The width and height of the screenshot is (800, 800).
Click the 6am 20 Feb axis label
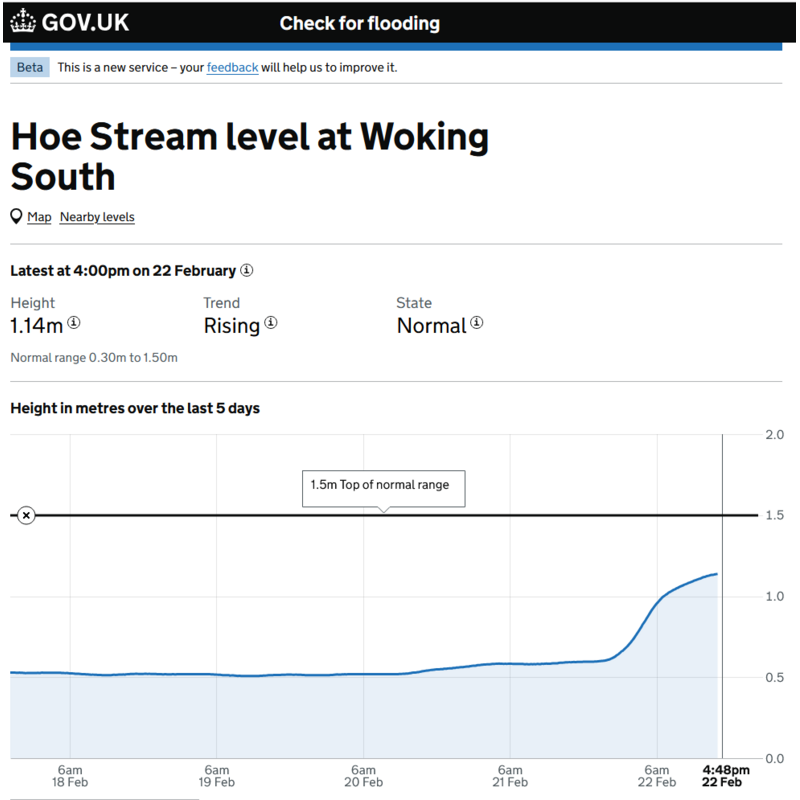click(363, 776)
